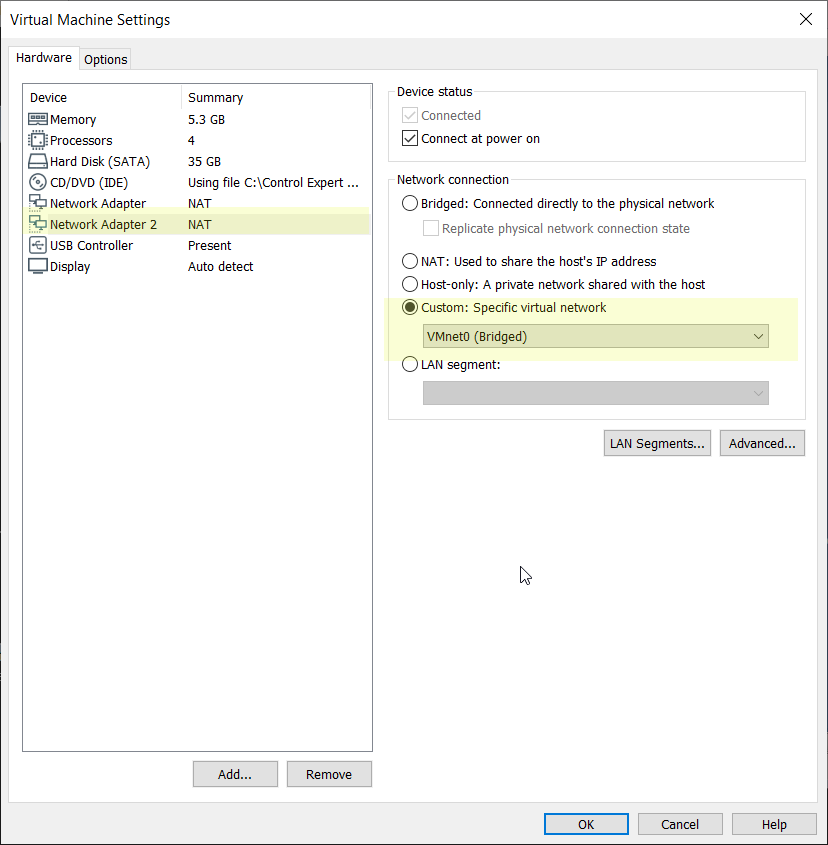Click the Hard Disk (SATA) icon
Image resolution: width=828 pixels, height=845 pixels.
click(x=37, y=161)
